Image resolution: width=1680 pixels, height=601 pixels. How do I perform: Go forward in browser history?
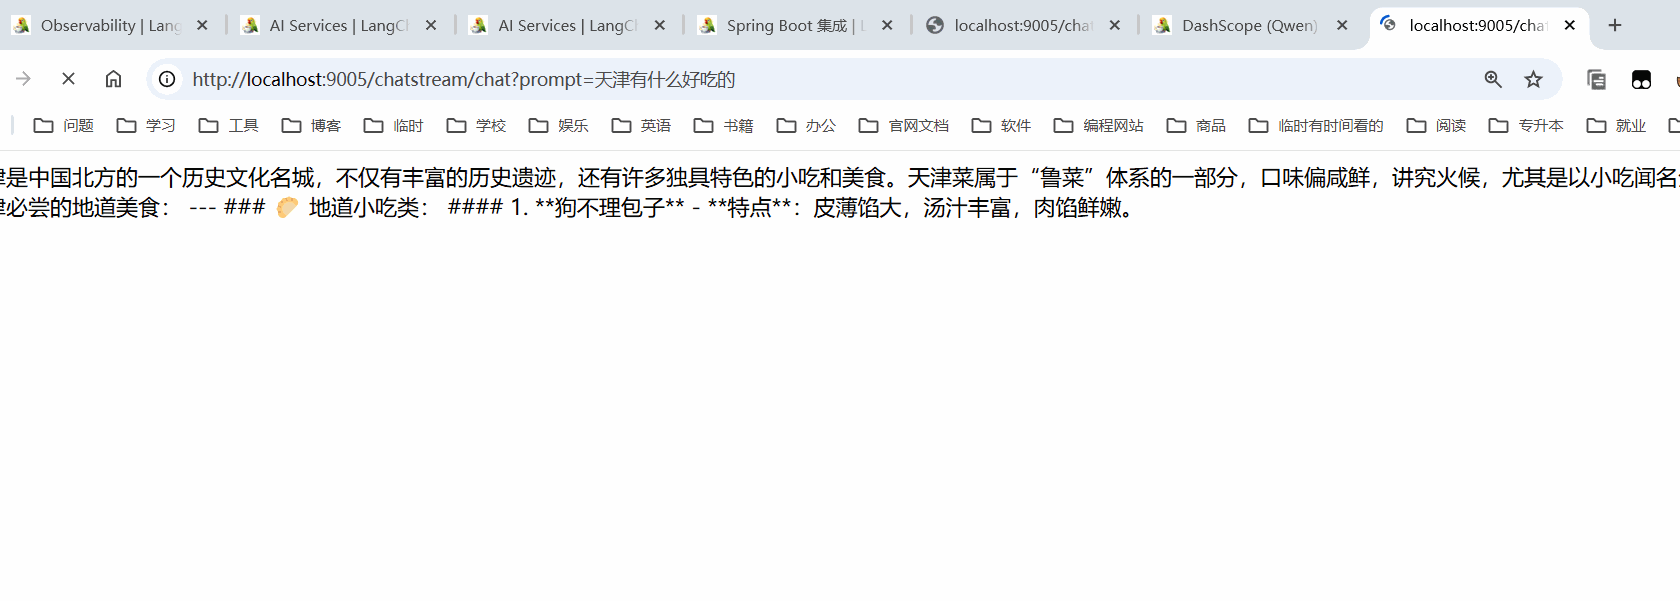pyautogui.click(x=23, y=79)
